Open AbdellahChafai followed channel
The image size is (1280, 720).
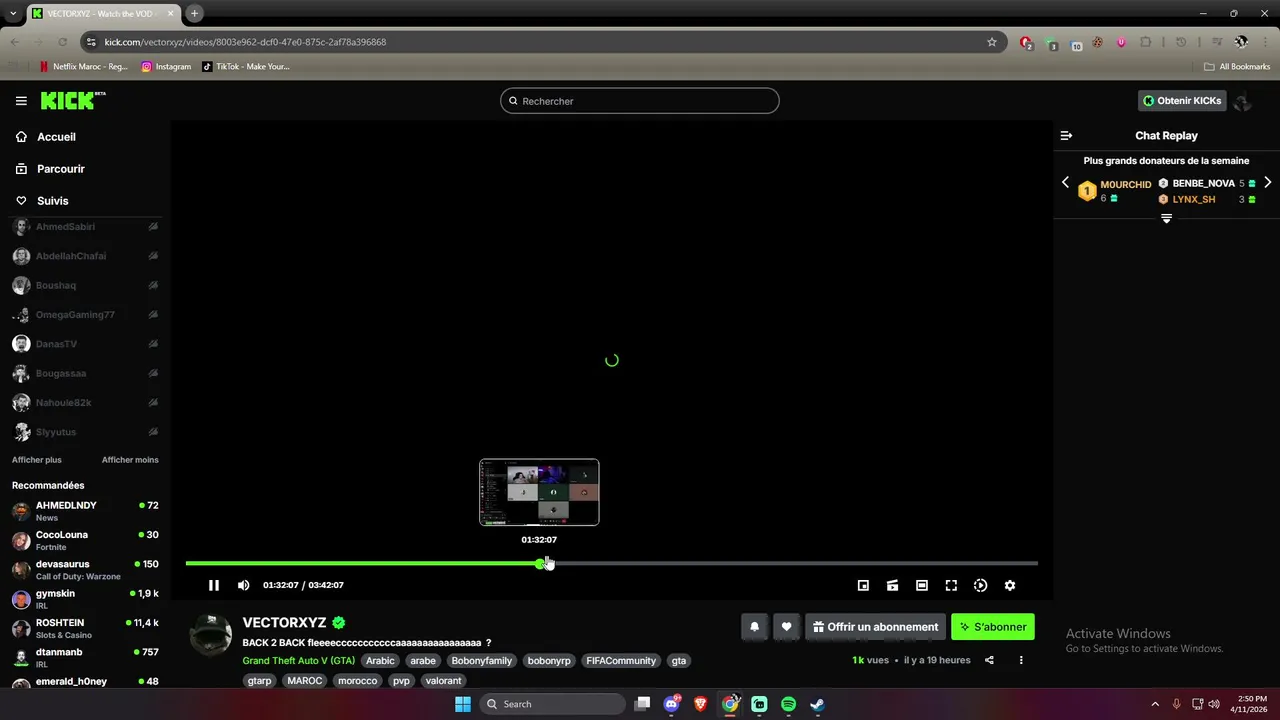tap(85, 256)
